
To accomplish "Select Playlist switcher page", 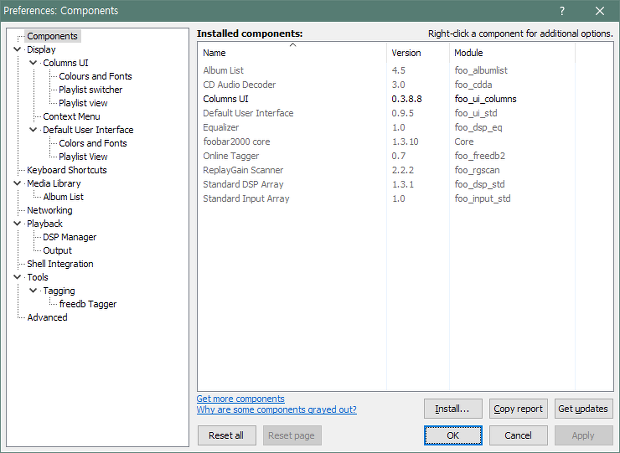I will 91,90.
